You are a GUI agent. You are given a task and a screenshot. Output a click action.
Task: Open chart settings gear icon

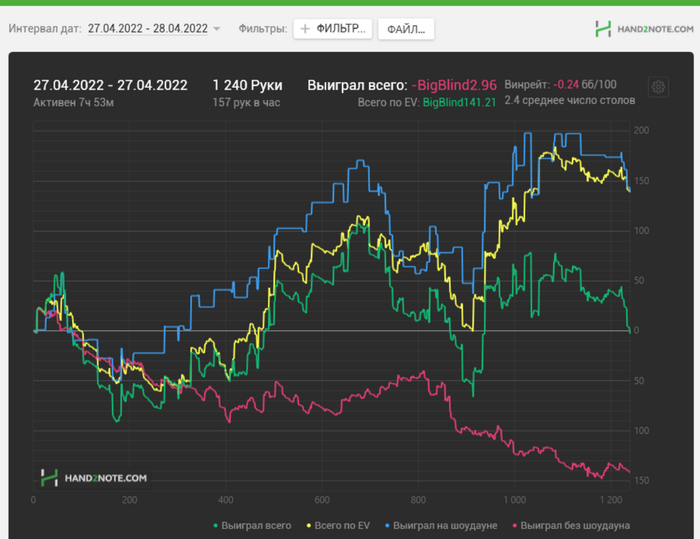(658, 87)
